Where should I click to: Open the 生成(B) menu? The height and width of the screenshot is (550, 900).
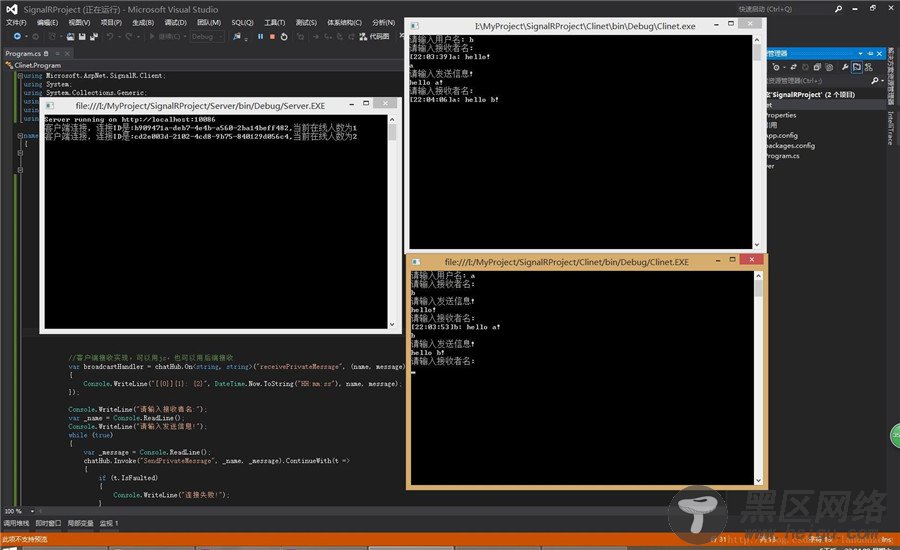(143, 22)
